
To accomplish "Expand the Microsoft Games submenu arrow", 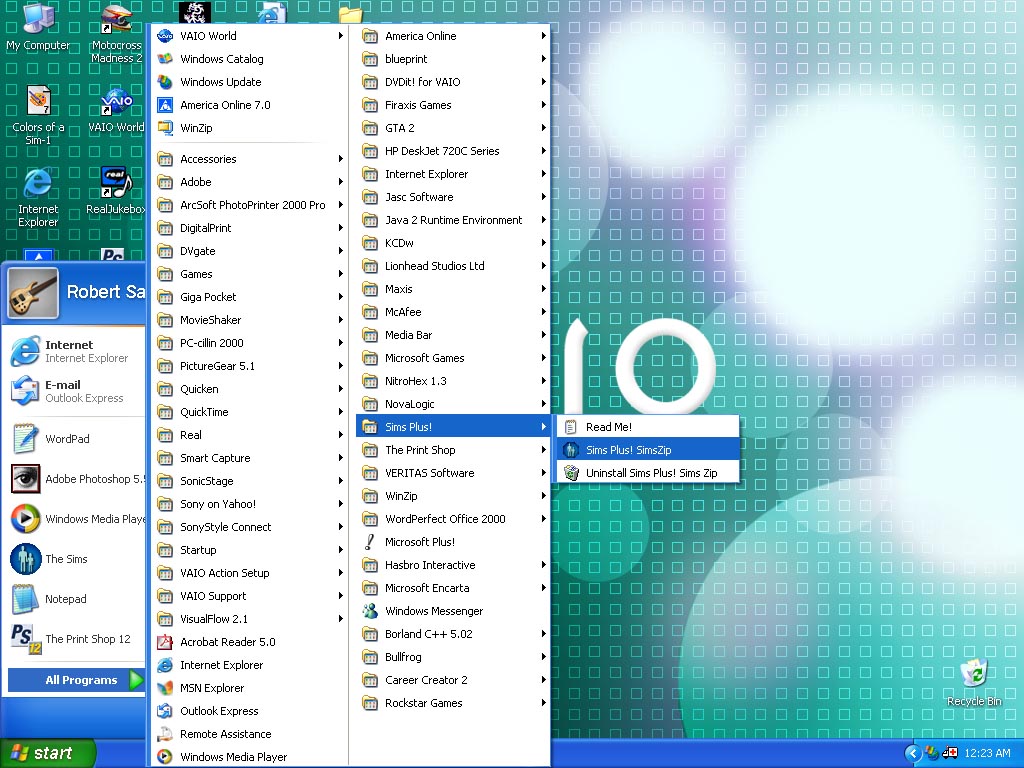I will pyautogui.click(x=543, y=358).
